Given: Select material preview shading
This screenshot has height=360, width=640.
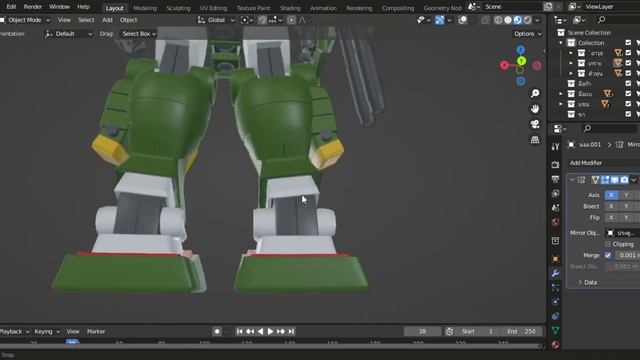Looking at the screenshot, I should 518,20.
